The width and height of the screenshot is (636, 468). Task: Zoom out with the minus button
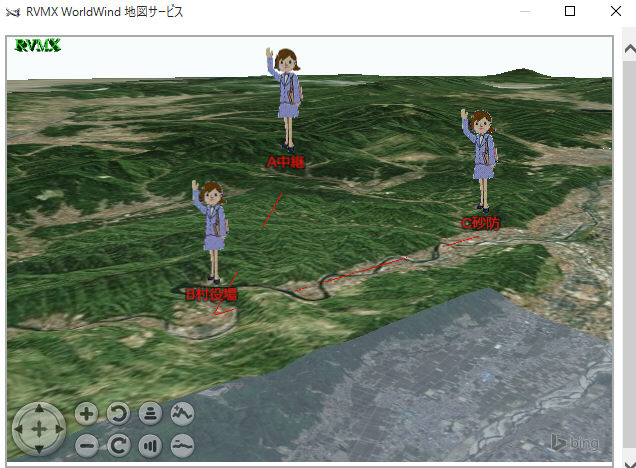click(87, 445)
